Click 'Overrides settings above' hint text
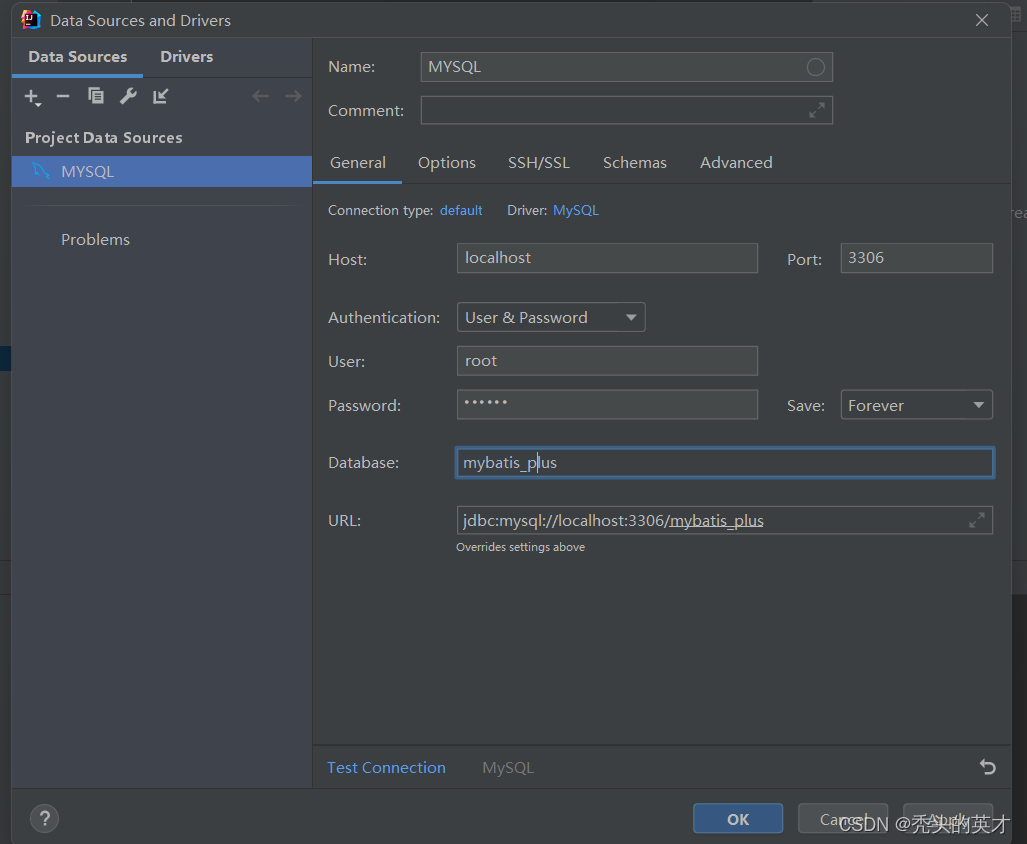 tap(521, 547)
